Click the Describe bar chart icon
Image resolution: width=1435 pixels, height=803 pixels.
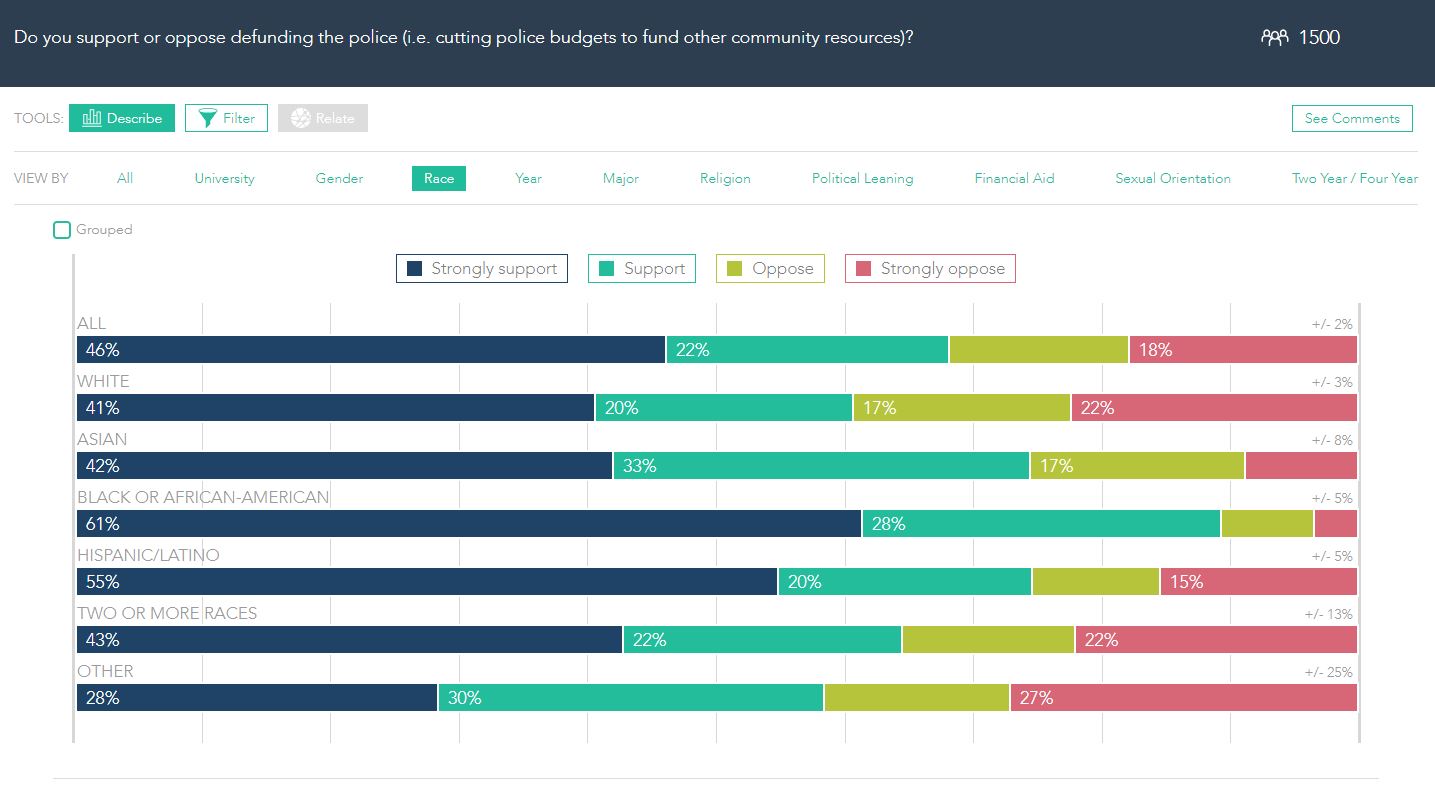tap(92, 118)
